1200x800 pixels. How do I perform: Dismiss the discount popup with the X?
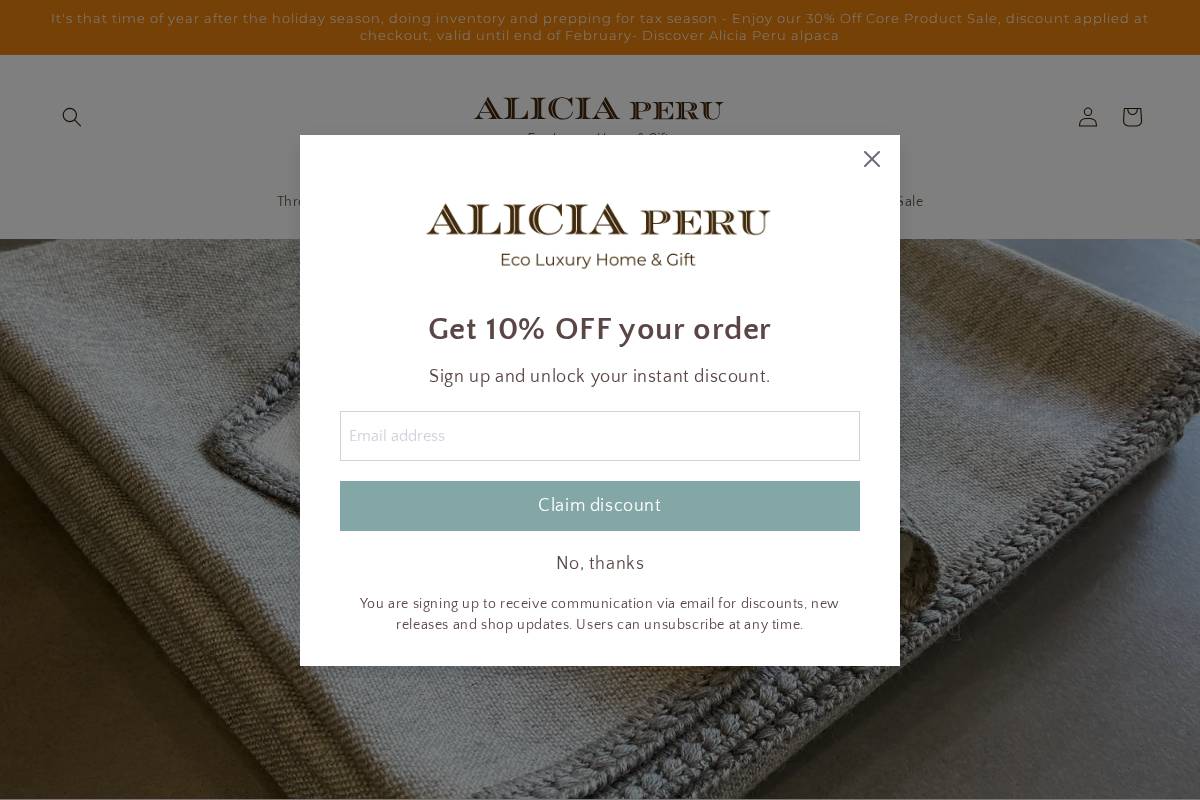coord(871,159)
